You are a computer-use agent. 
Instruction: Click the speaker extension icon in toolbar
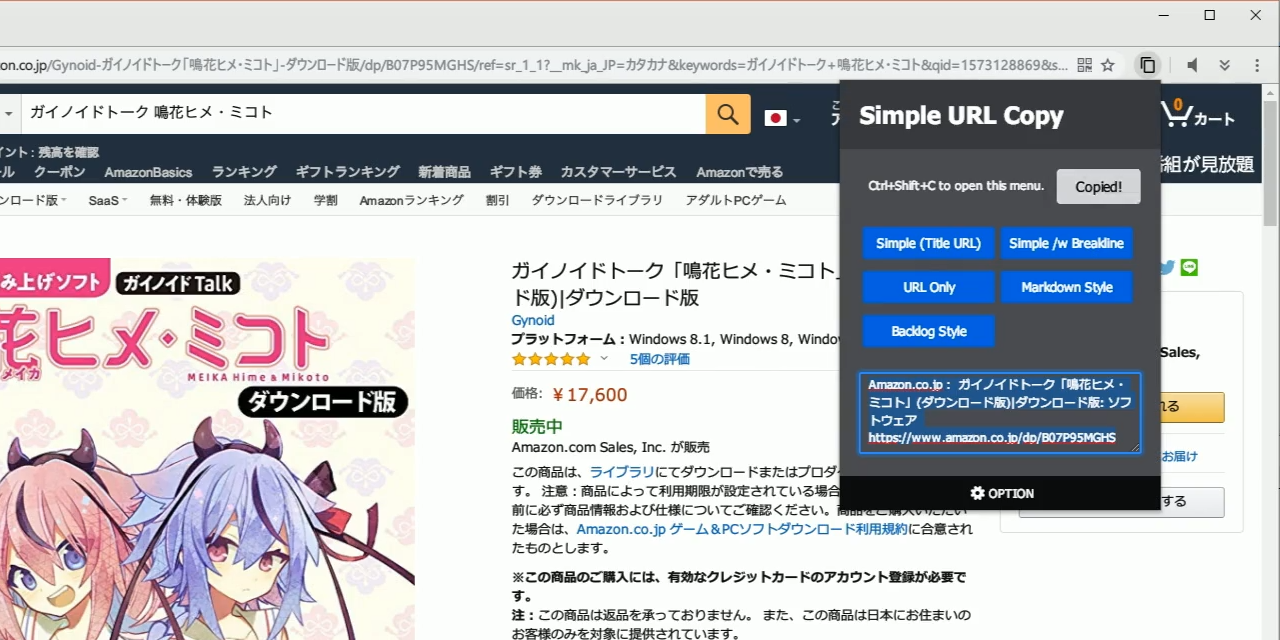pos(1192,65)
